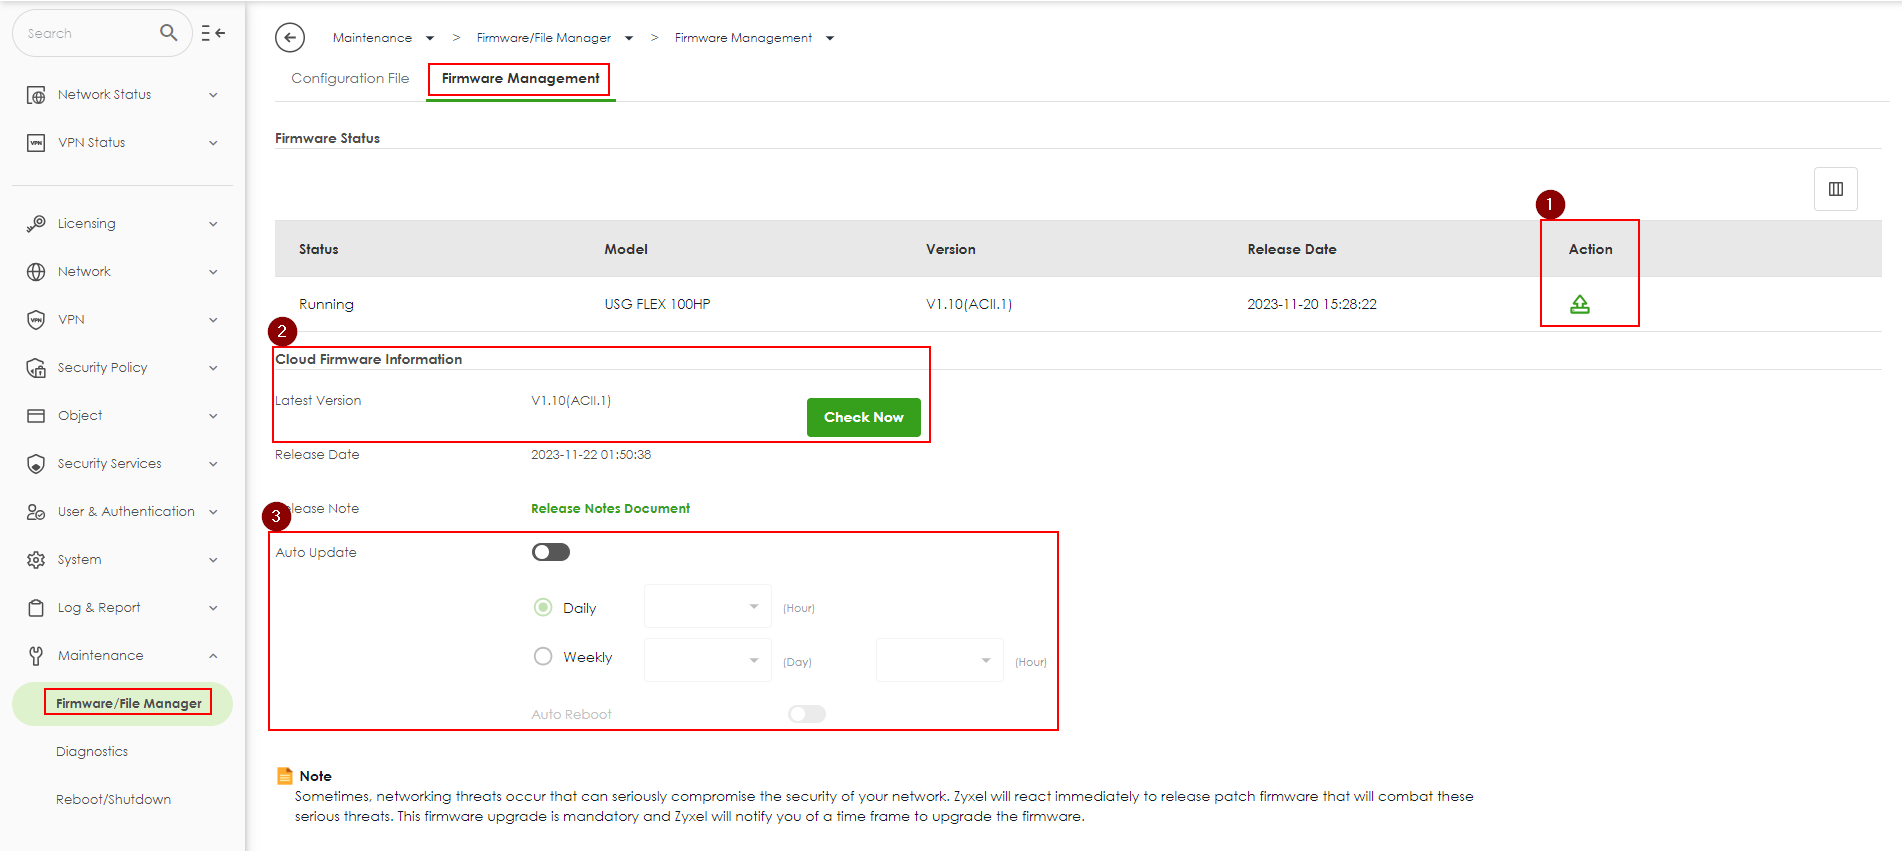
Task: Collapse the sidebar menu icon
Action: click(x=213, y=33)
